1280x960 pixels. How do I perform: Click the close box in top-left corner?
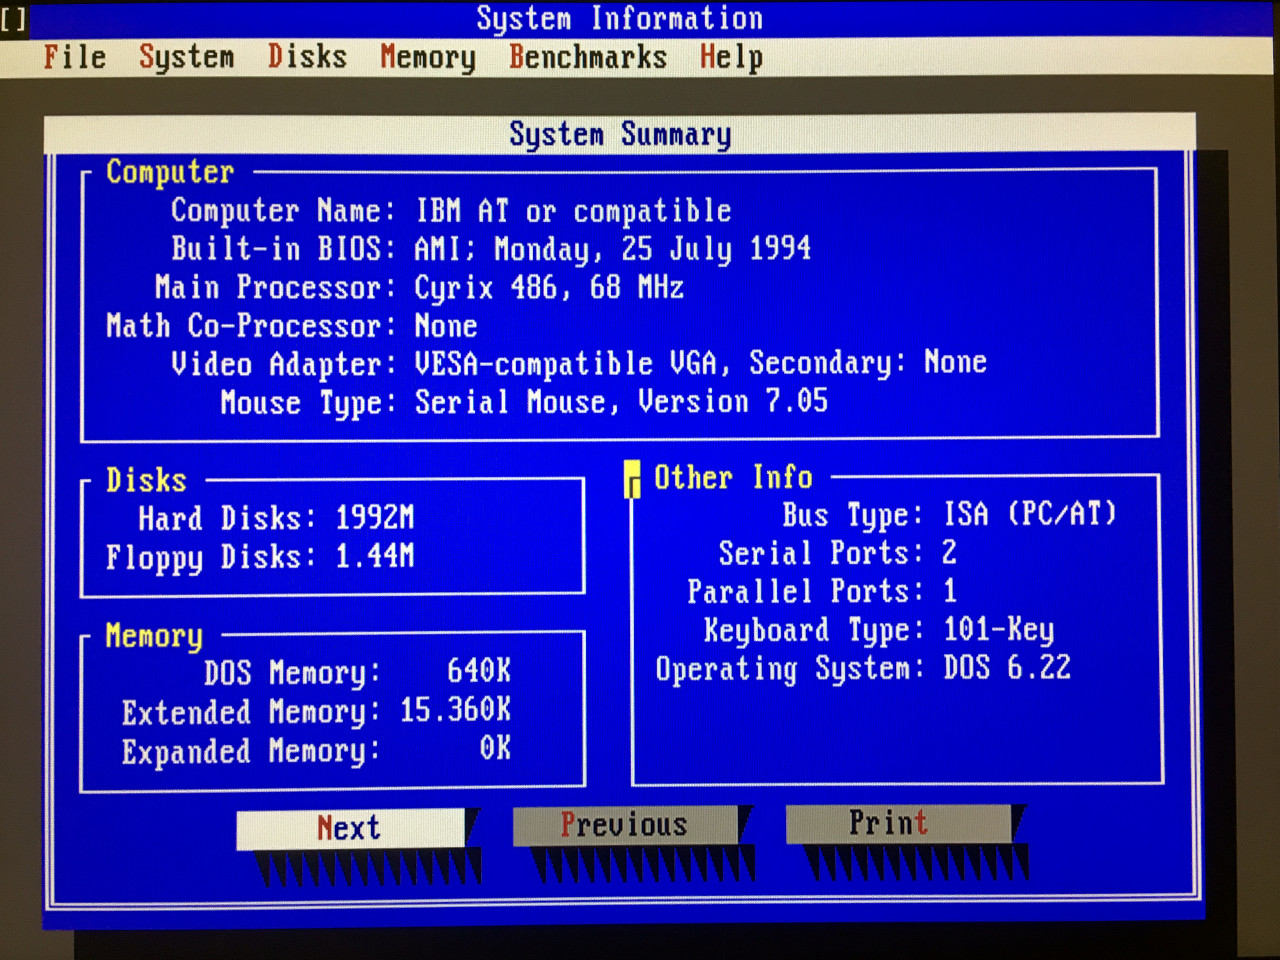[14, 19]
